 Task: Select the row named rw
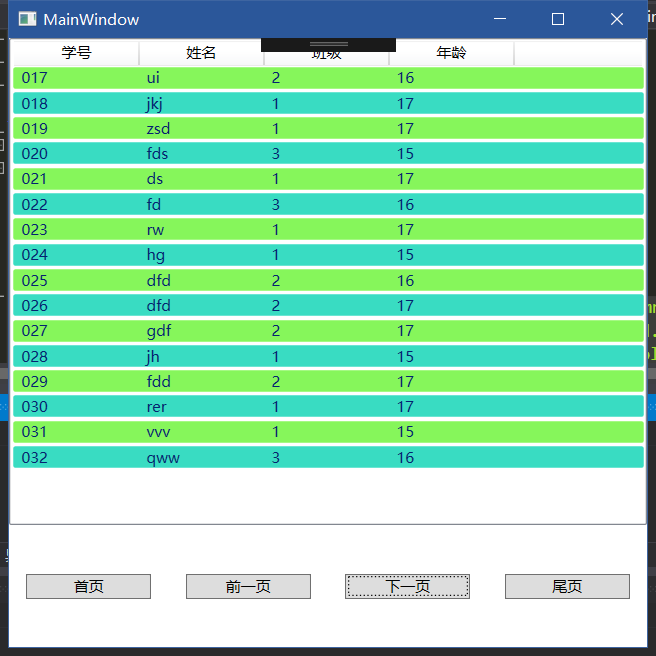(328, 230)
